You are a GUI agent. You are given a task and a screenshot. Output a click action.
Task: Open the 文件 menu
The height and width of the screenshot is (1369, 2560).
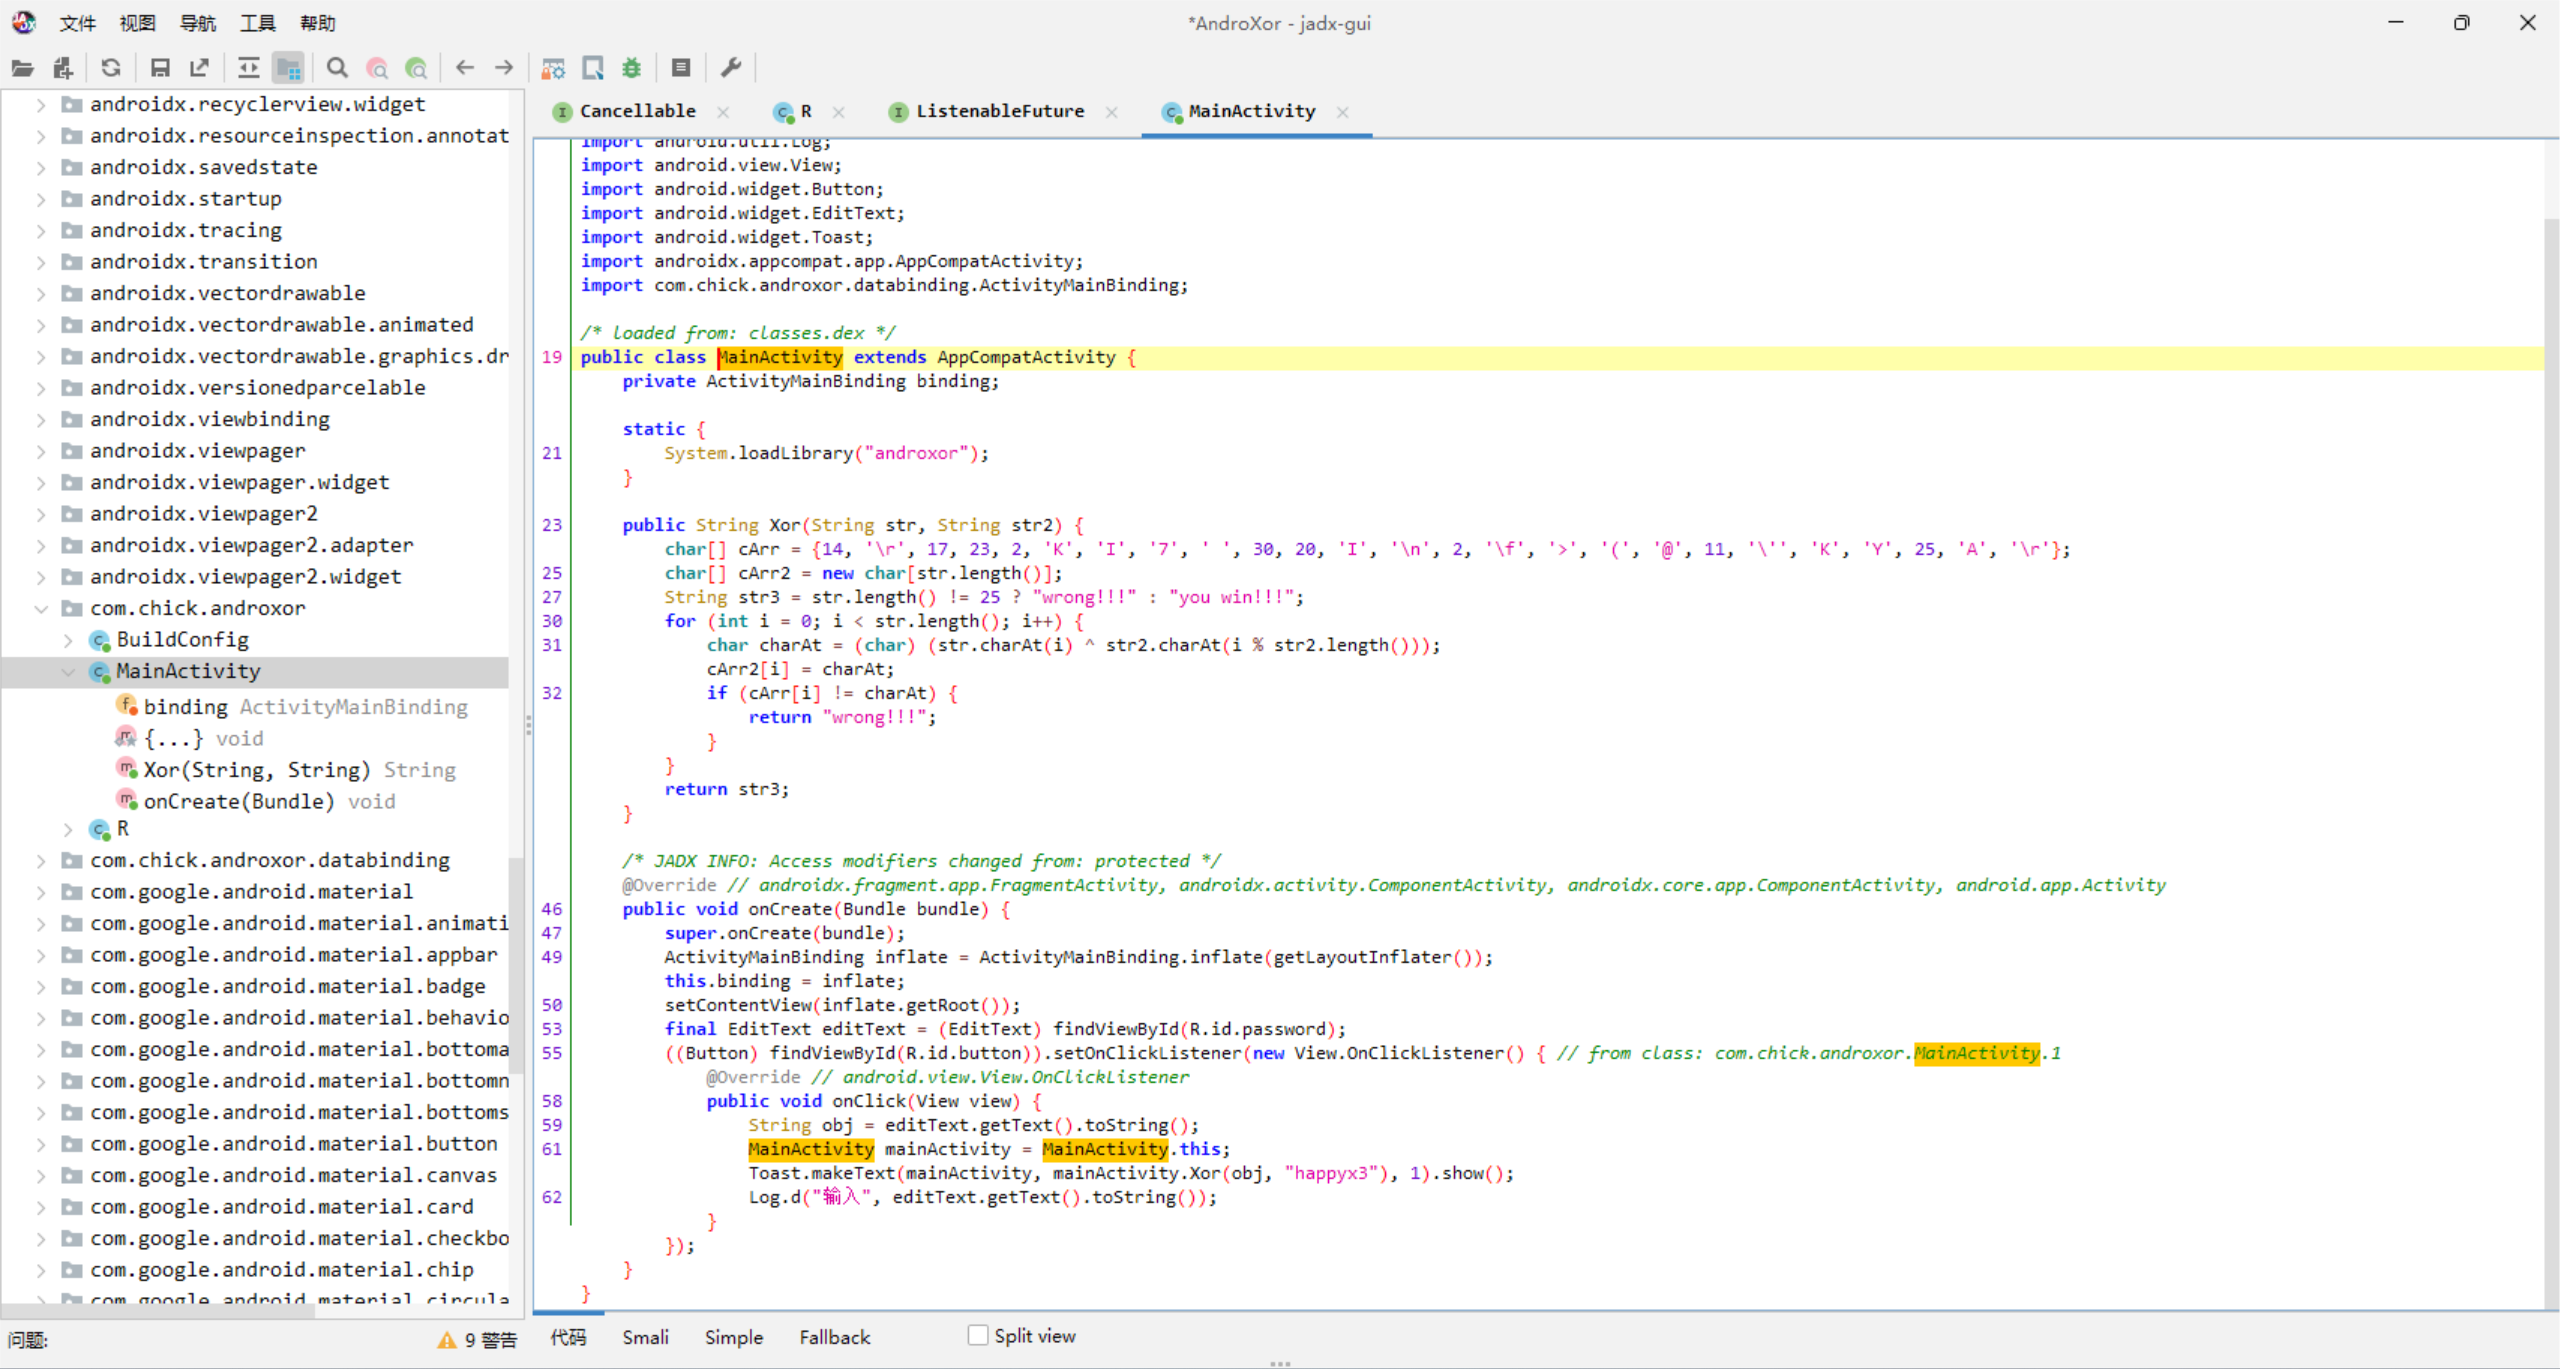78,22
